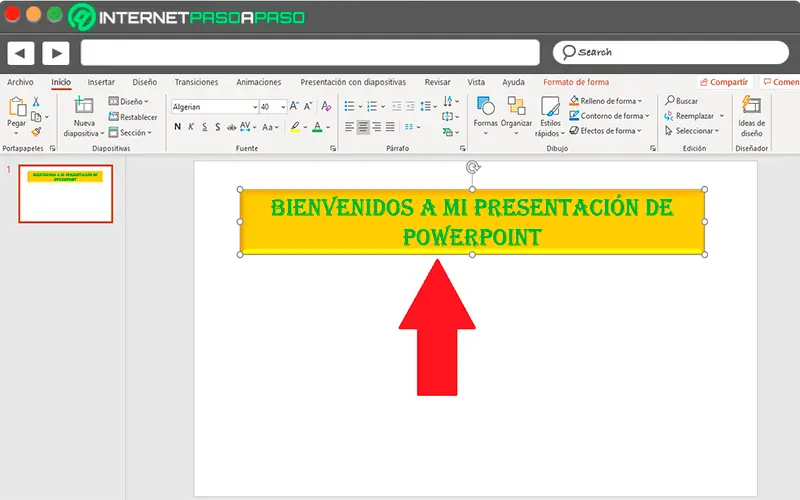The image size is (800, 500).
Task: Toggle underline (S) formatting
Action: [204, 127]
